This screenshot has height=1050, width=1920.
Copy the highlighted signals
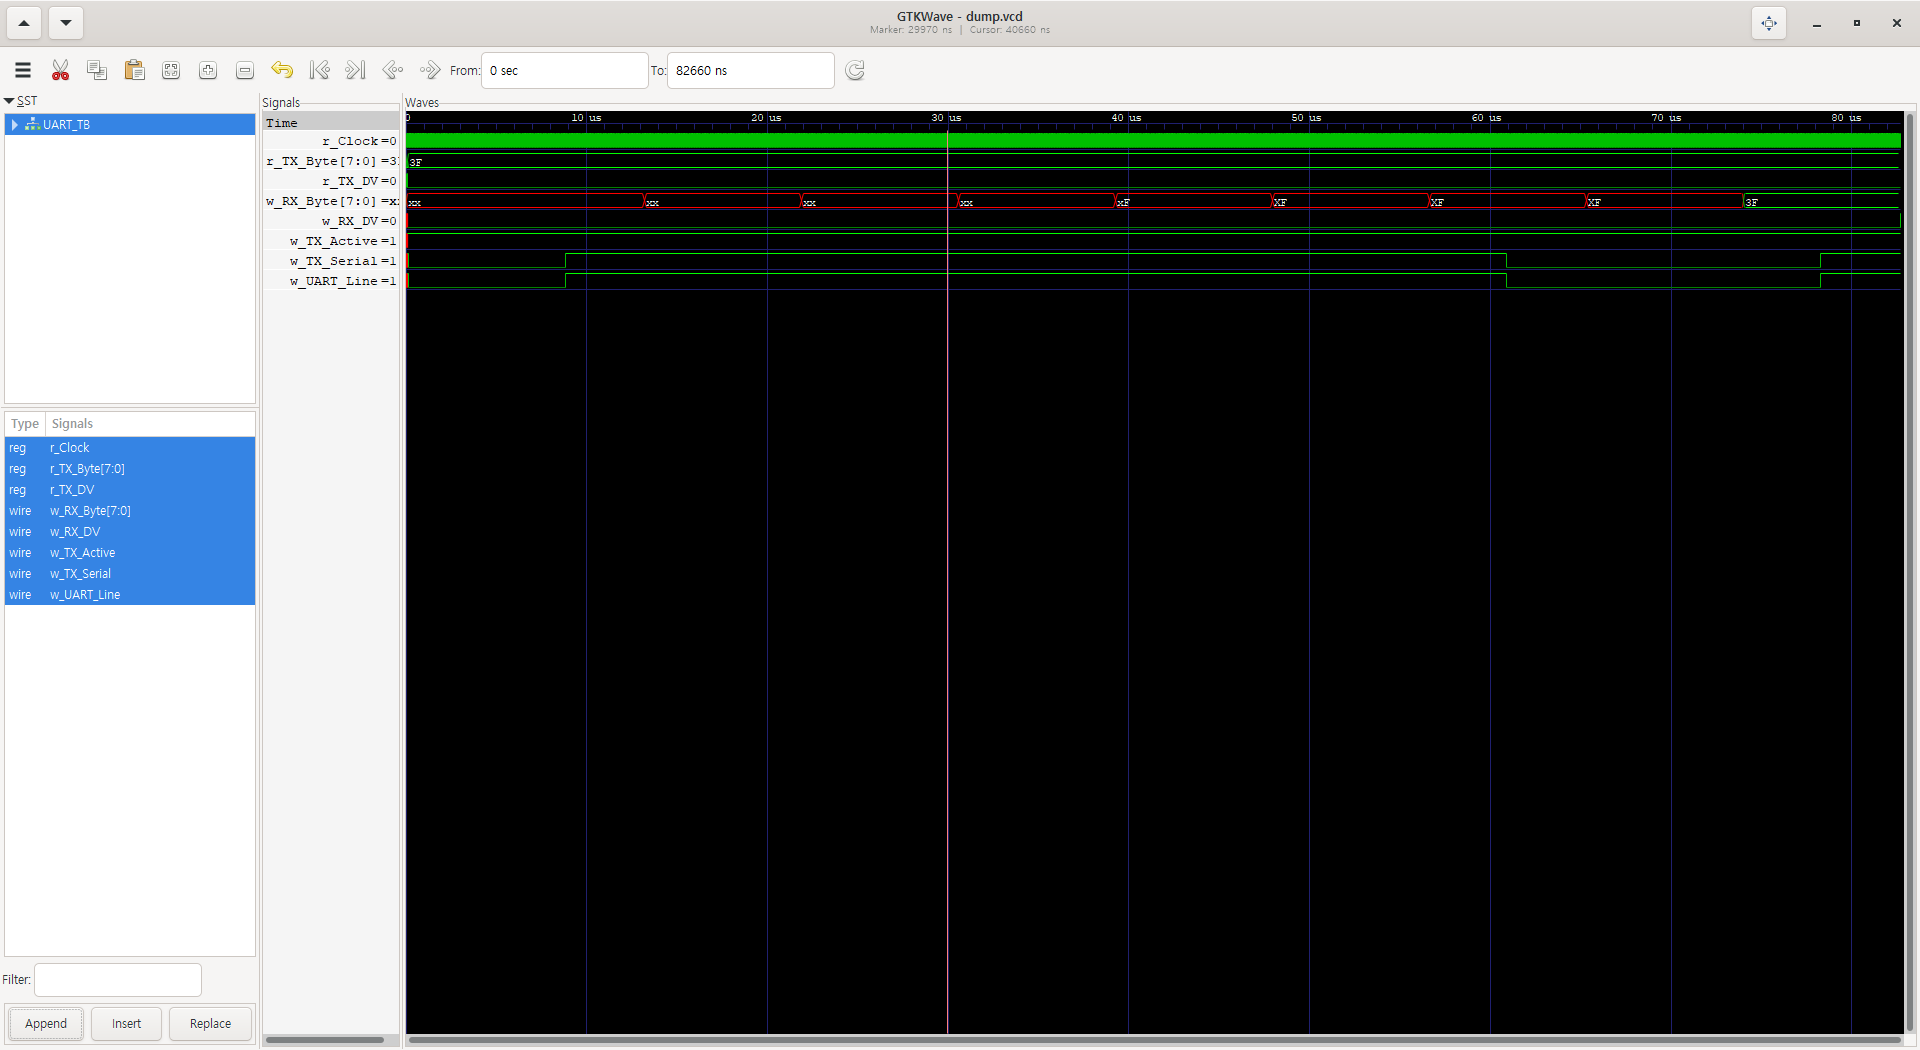(x=97, y=70)
